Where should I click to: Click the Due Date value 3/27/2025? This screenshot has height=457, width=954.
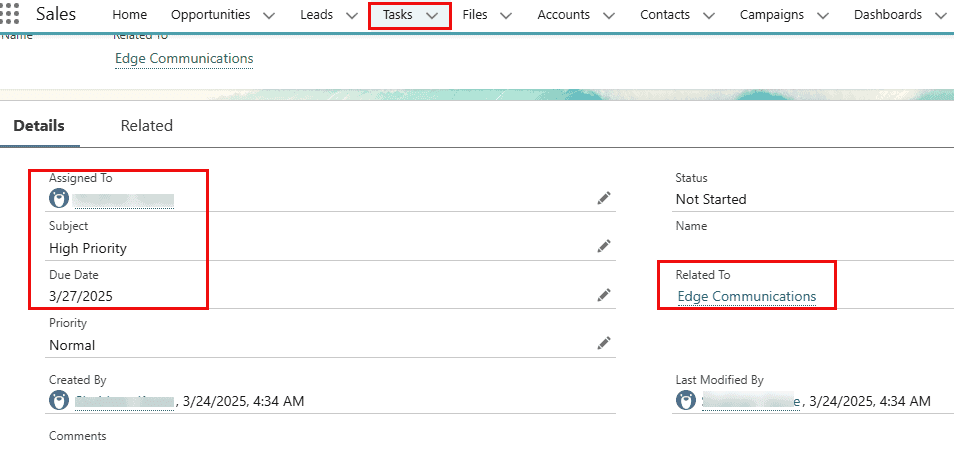(x=81, y=296)
